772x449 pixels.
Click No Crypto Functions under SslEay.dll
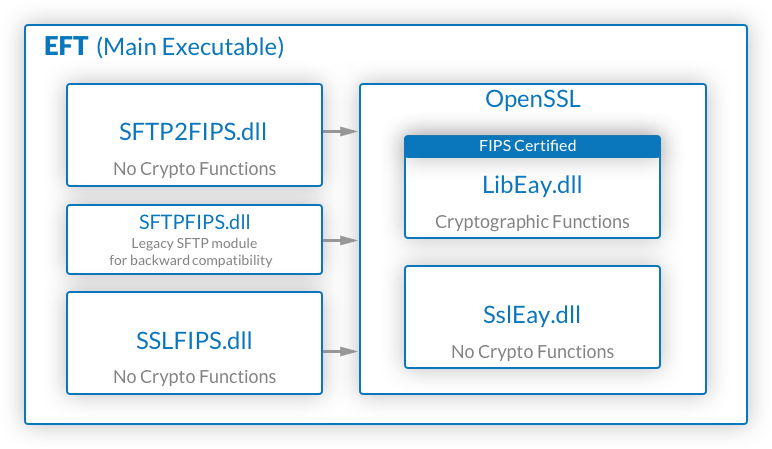point(532,352)
